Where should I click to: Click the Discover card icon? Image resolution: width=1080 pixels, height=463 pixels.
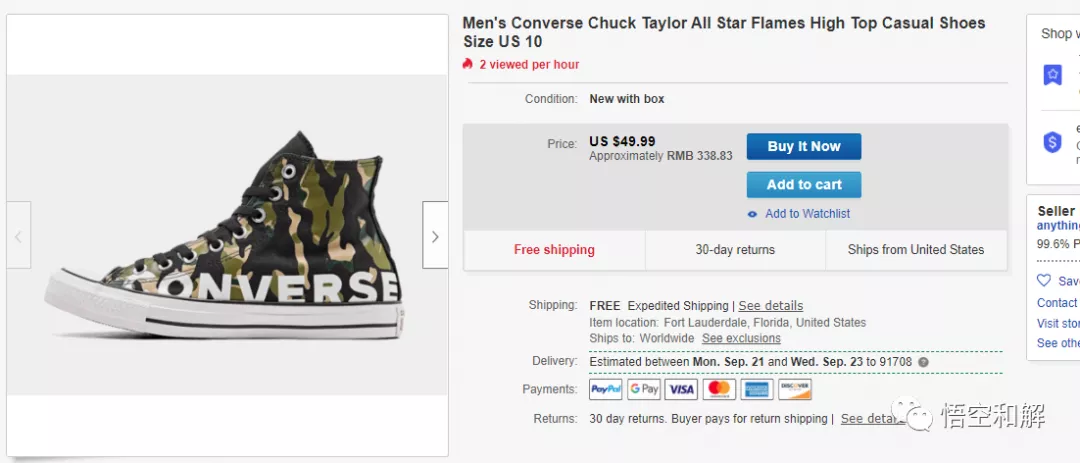point(795,390)
